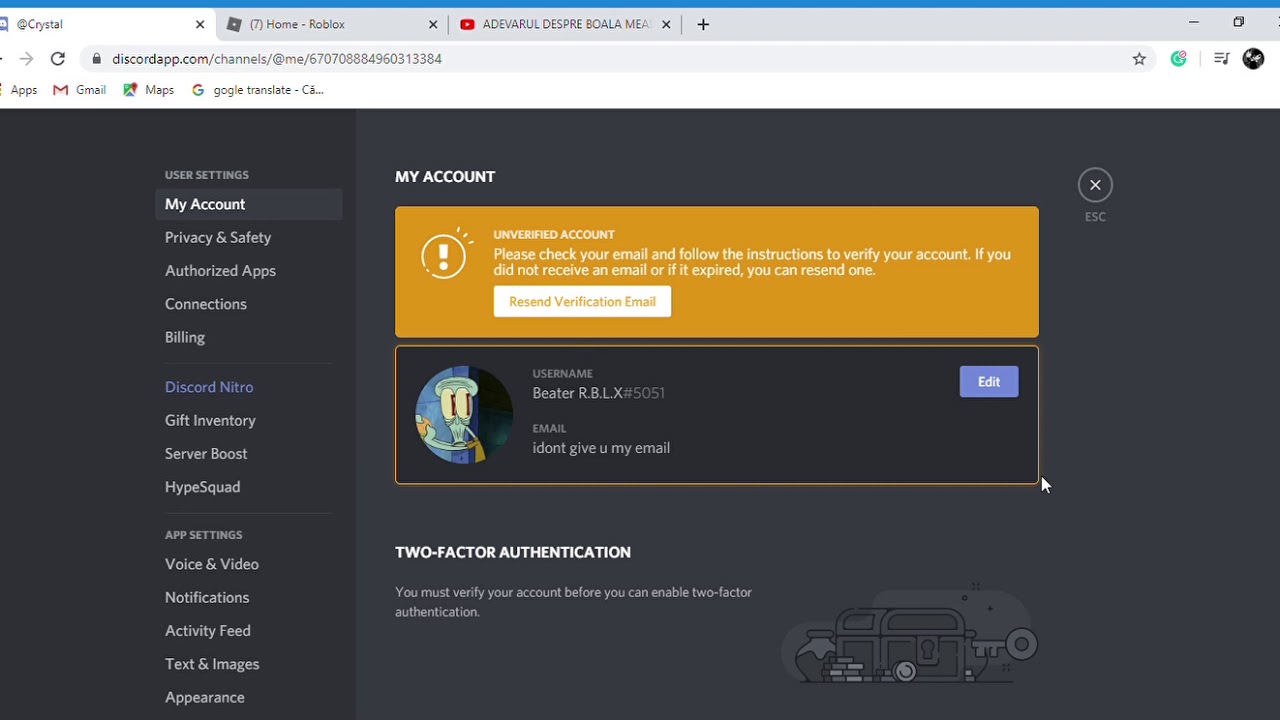Open the Chrome profile avatar
Viewport: 1280px width, 720px height.
pos(1253,59)
